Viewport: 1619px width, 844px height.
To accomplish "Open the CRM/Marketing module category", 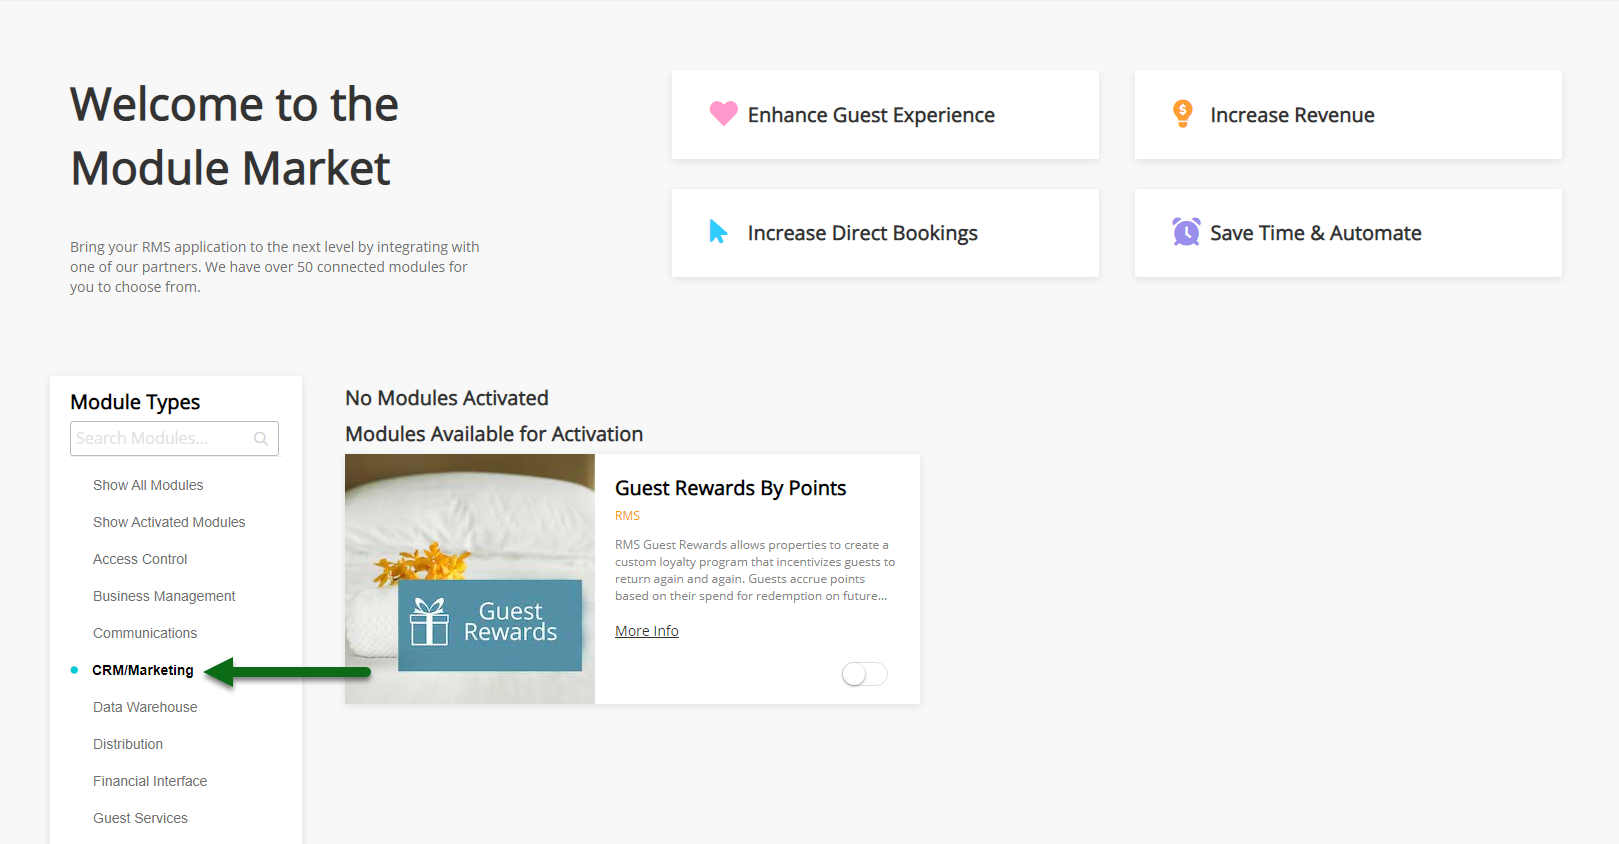I will tap(142, 670).
